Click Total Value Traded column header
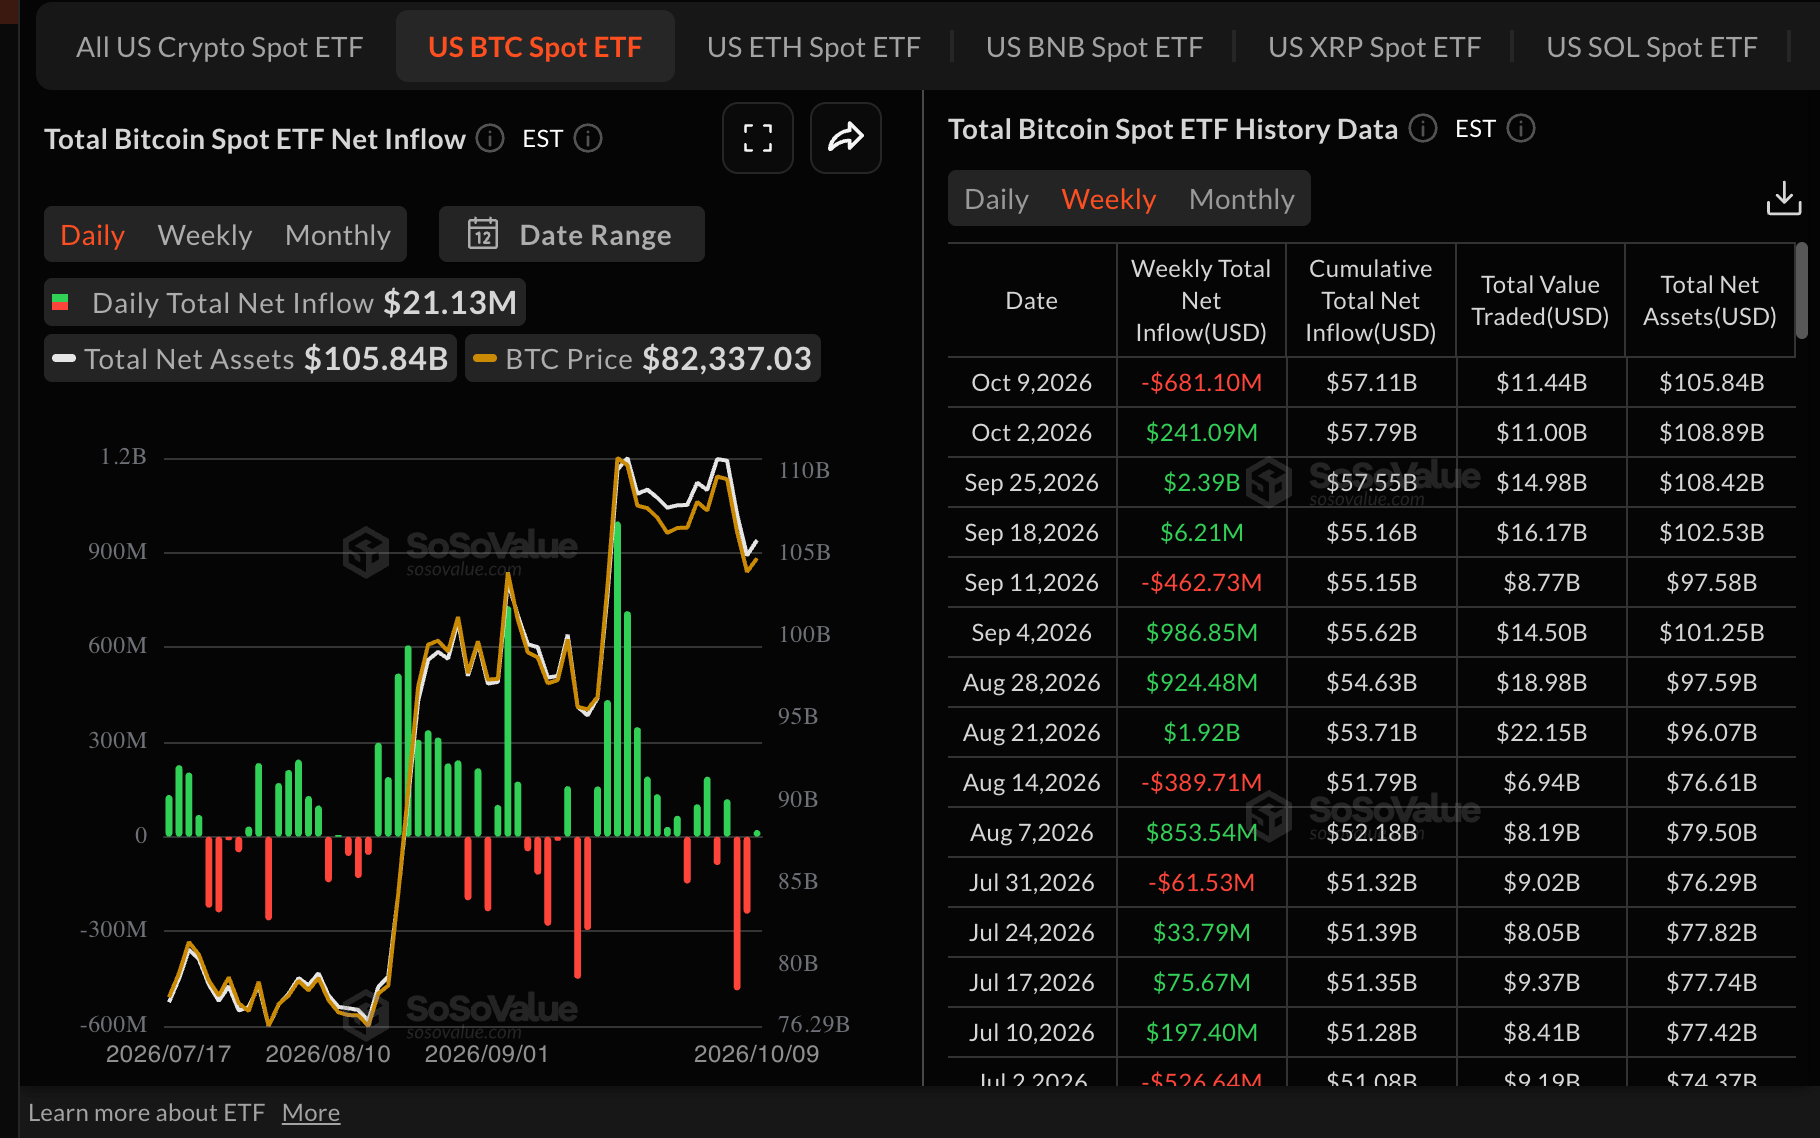Screen dimensions: 1820x1138 tap(1540, 300)
